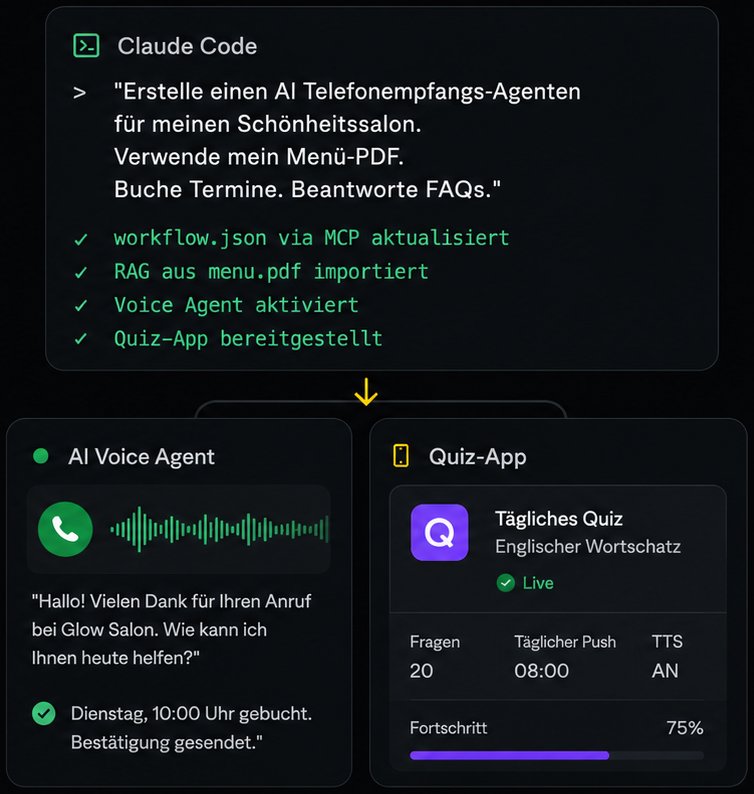Click the green status dot beside AI Voice Agent
Image resolution: width=754 pixels, height=794 pixels.
[x=41, y=456]
